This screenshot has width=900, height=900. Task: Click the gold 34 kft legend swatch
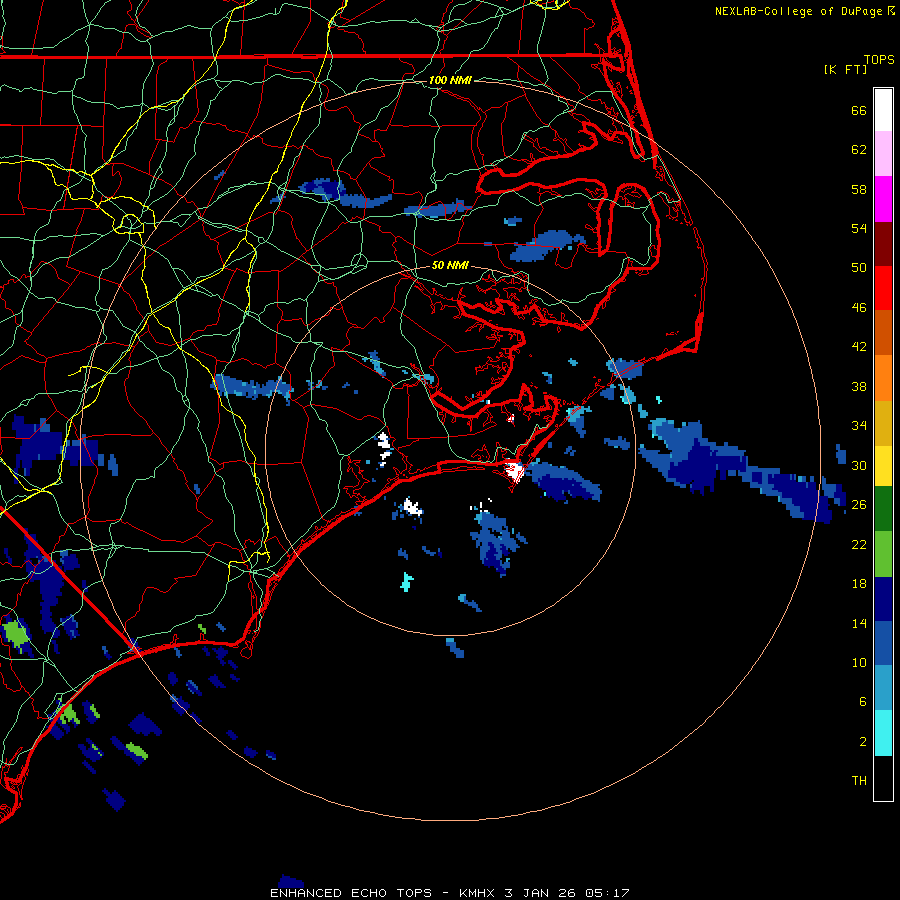883,423
